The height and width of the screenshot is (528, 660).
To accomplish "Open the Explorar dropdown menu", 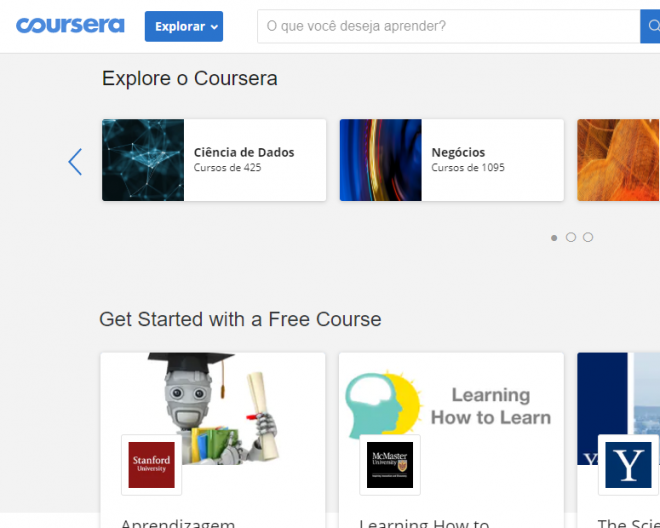I will coord(184,27).
